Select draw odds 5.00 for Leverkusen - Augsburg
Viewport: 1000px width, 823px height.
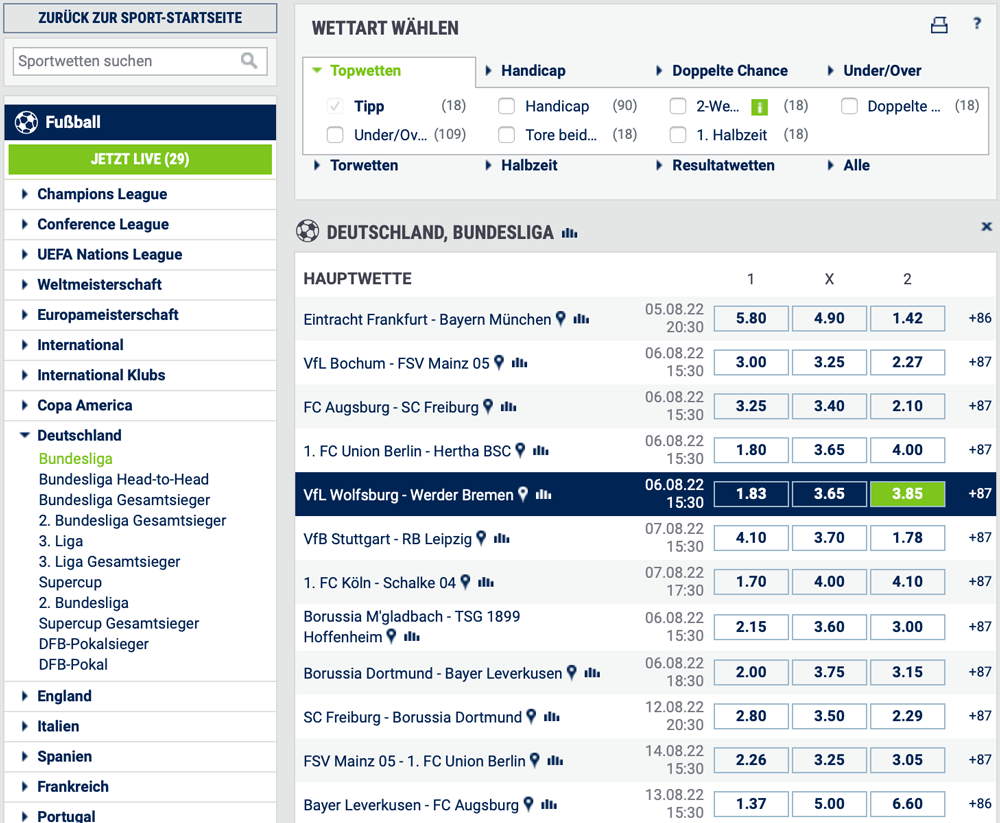[x=829, y=804]
